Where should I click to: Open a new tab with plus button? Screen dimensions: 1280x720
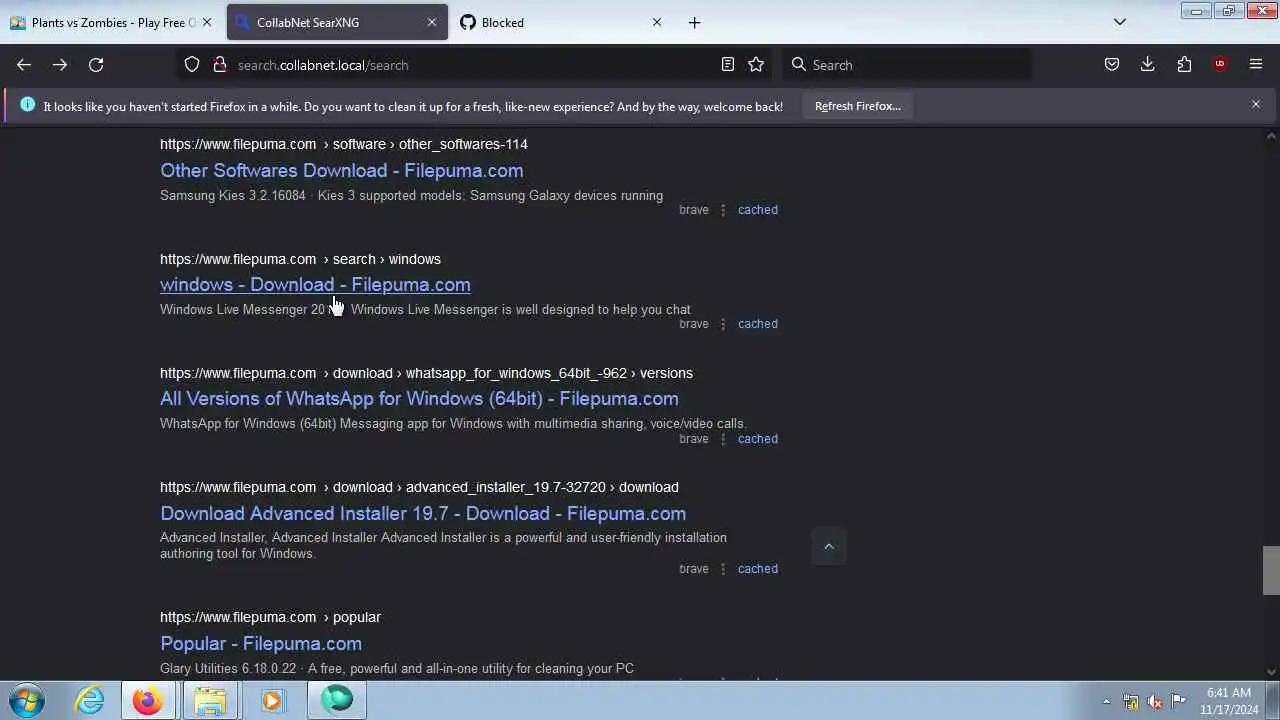695,22
